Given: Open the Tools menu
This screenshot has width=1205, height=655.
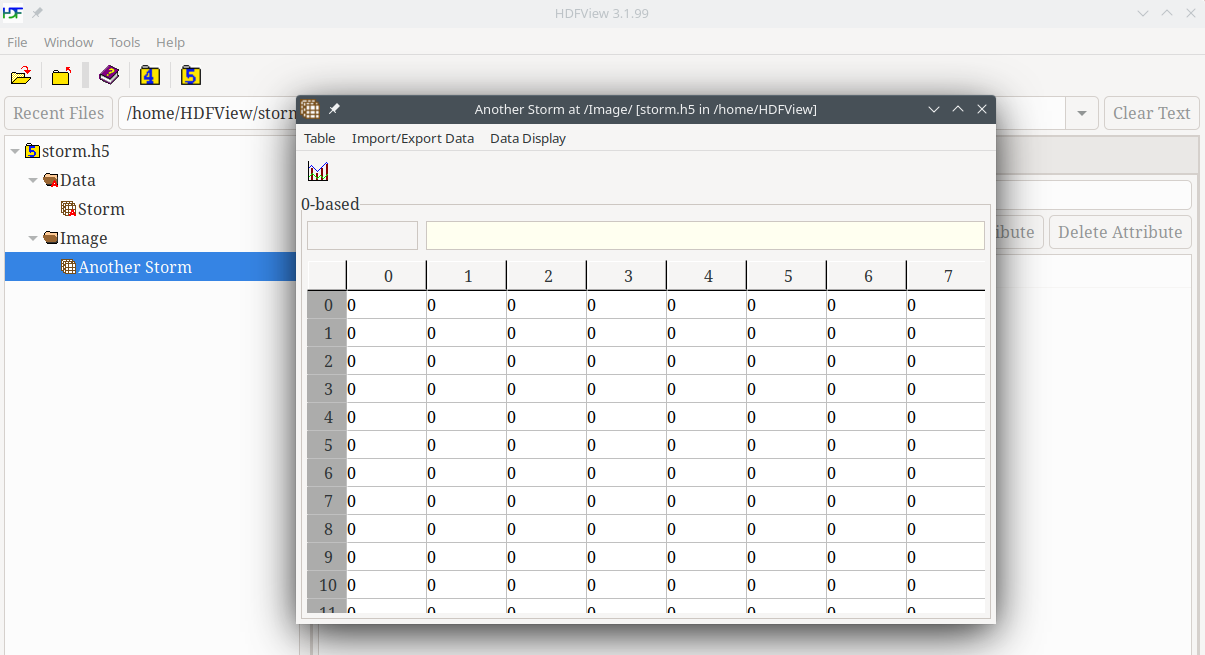Looking at the screenshot, I should pyautogui.click(x=124, y=42).
